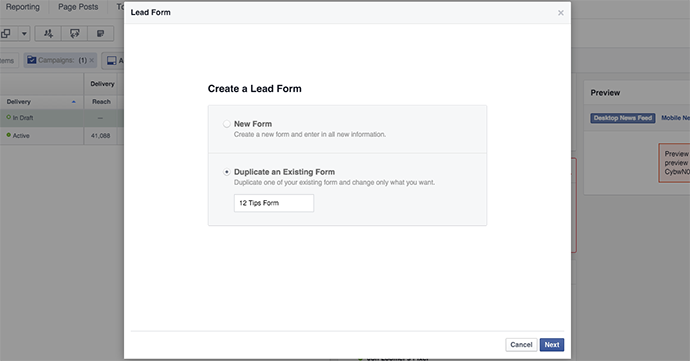Click the 41,088 reach value
The height and width of the screenshot is (361, 690).
pos(100,136)
